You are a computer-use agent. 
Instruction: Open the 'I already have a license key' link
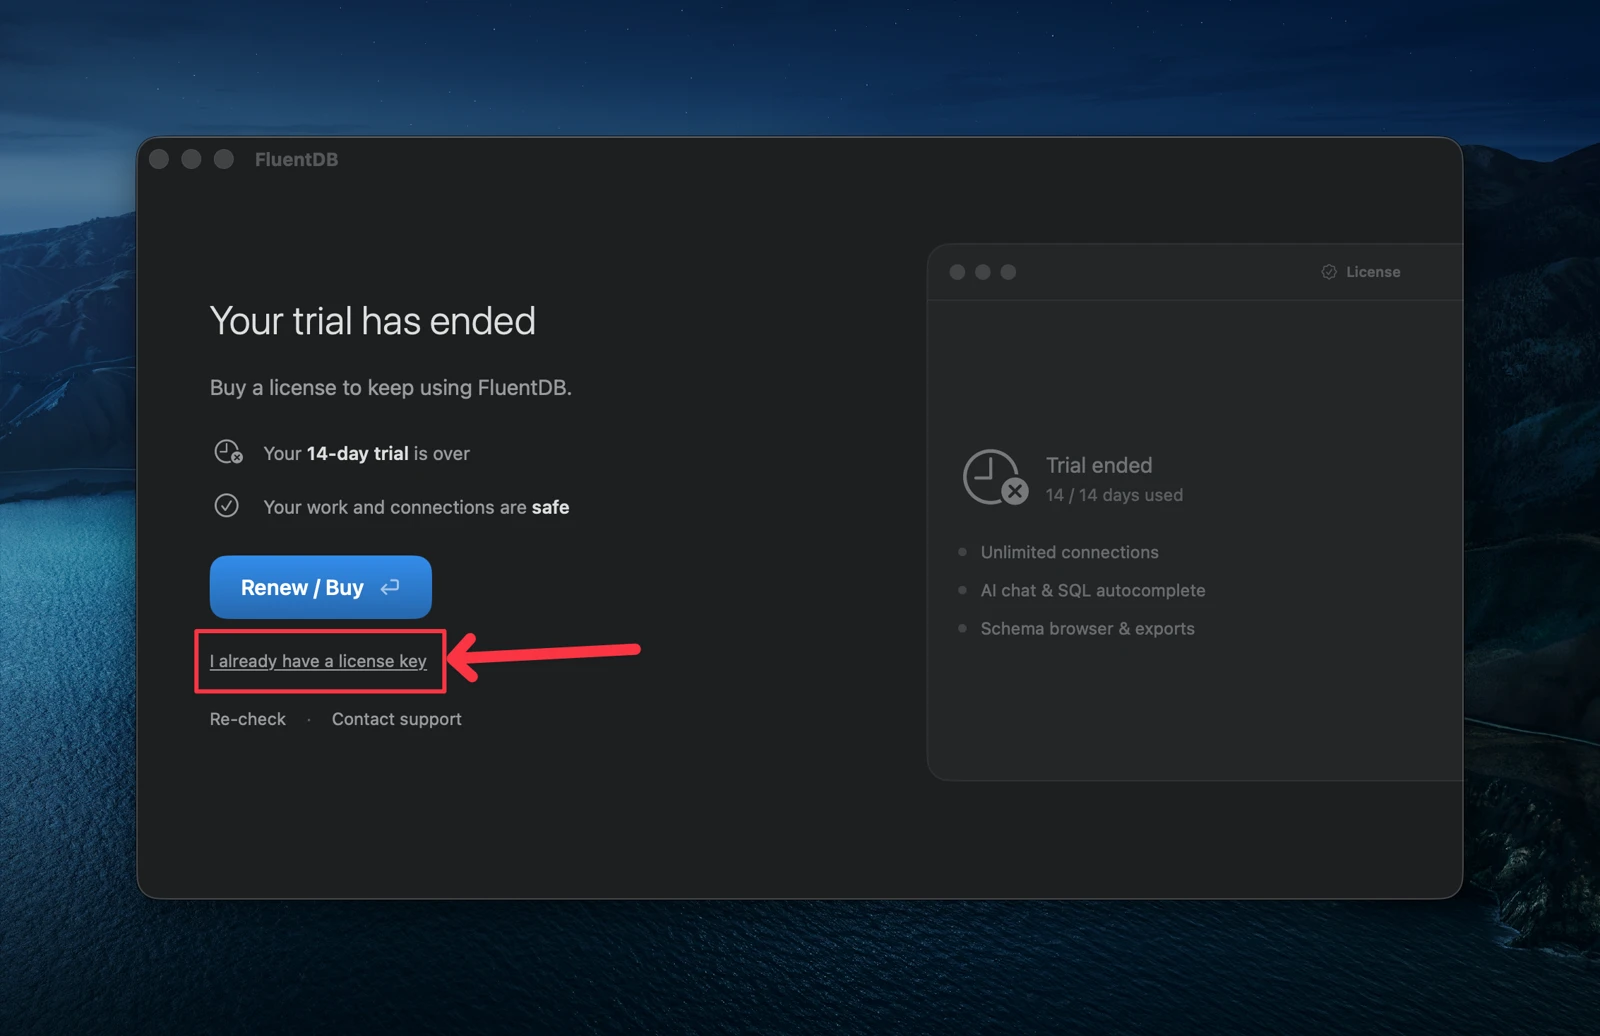click(318, 661)
